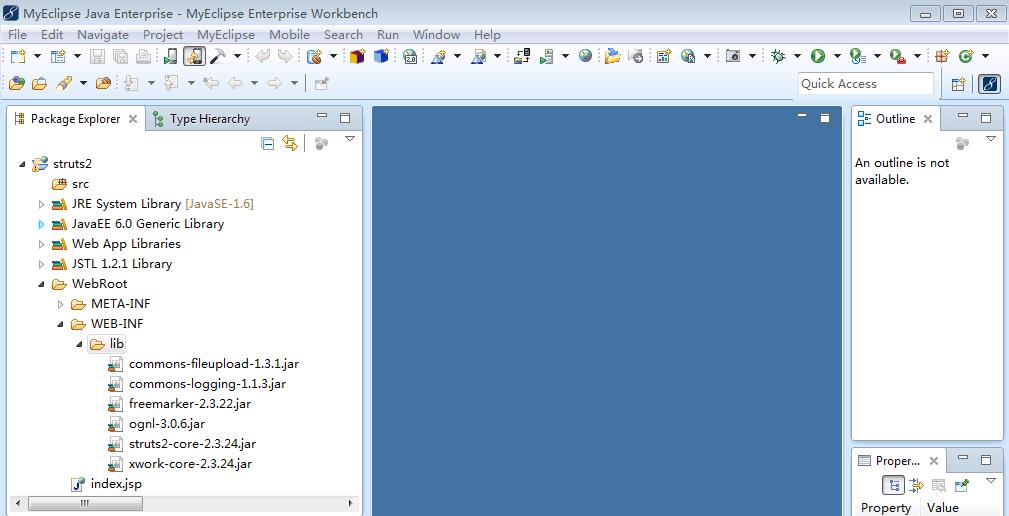Open the File menu
The height and width of the screenshot is (516, 1009).
17,35
